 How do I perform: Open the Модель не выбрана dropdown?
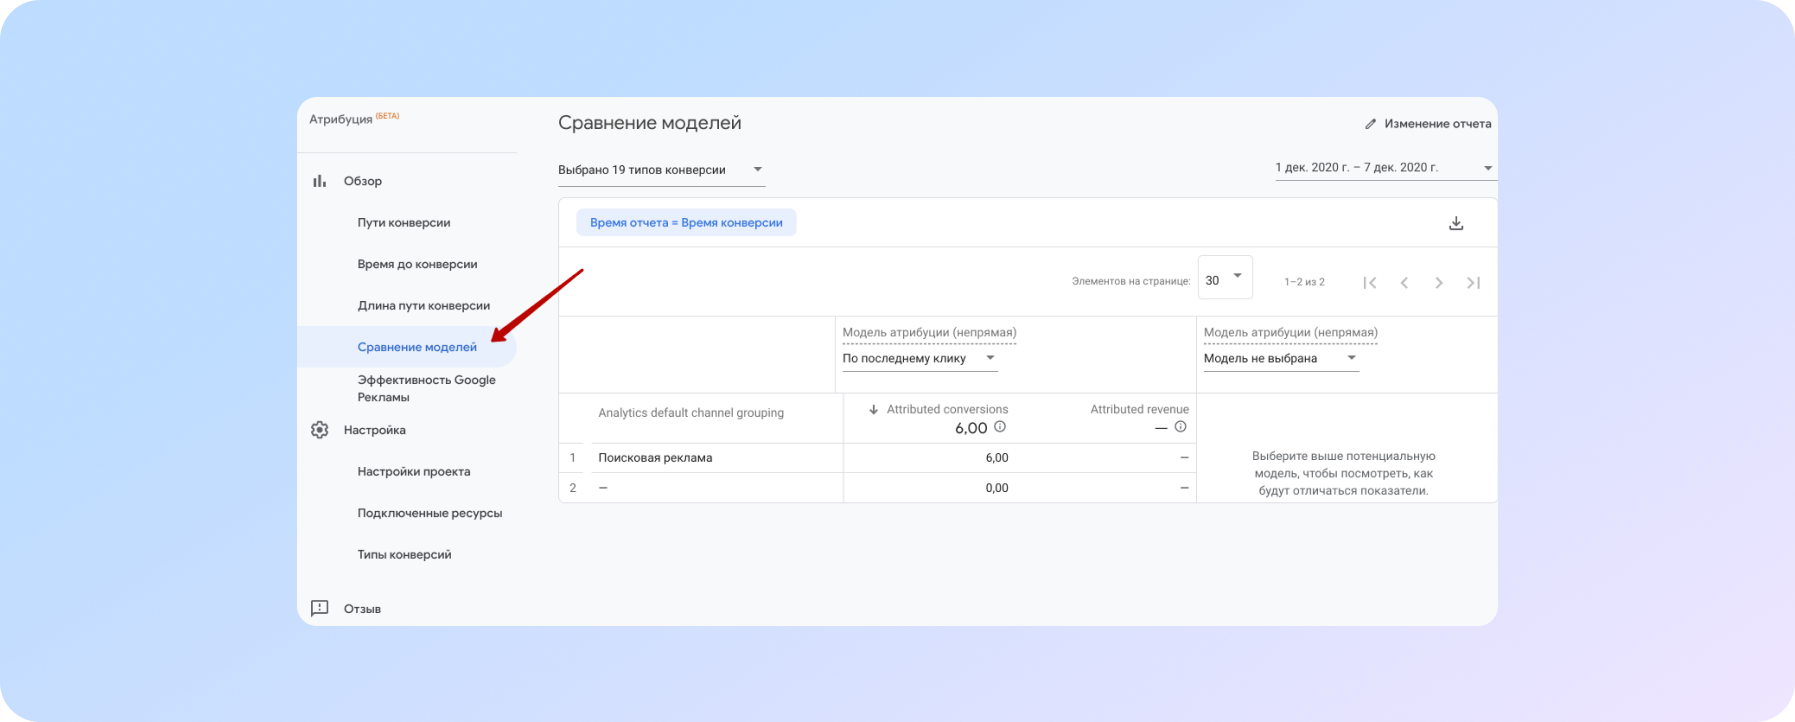click(1281, 358)
